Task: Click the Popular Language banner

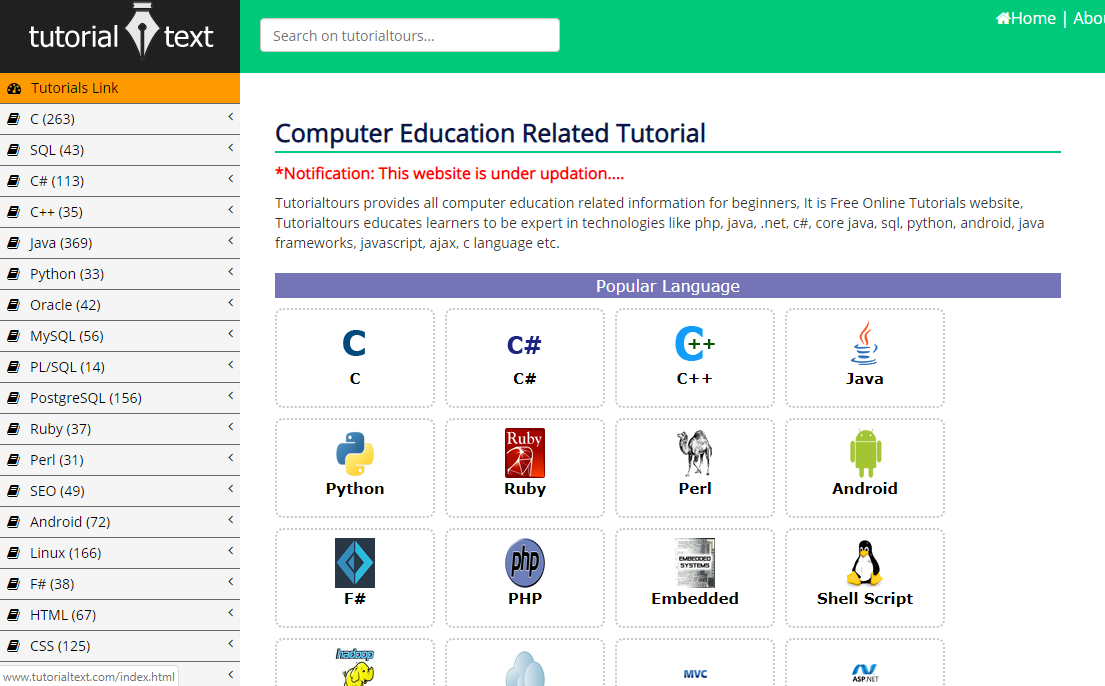Action: pyautogui.click(x=667, y=286)
